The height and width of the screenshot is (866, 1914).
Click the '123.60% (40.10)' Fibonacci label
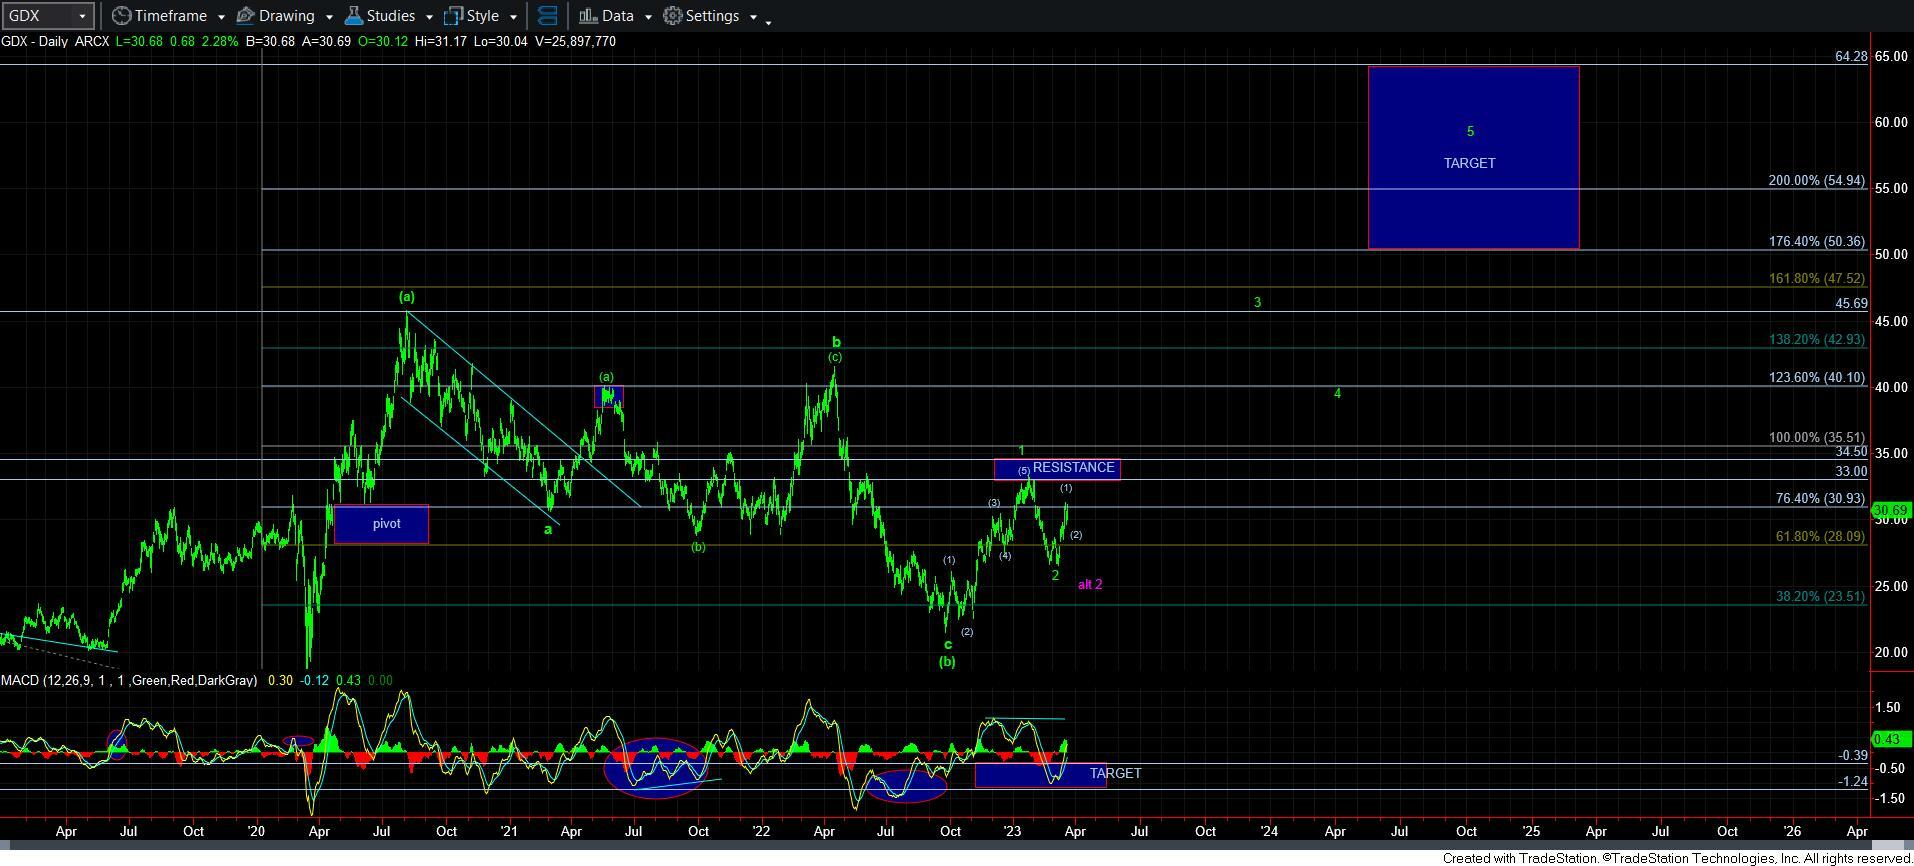point(1816,378)
